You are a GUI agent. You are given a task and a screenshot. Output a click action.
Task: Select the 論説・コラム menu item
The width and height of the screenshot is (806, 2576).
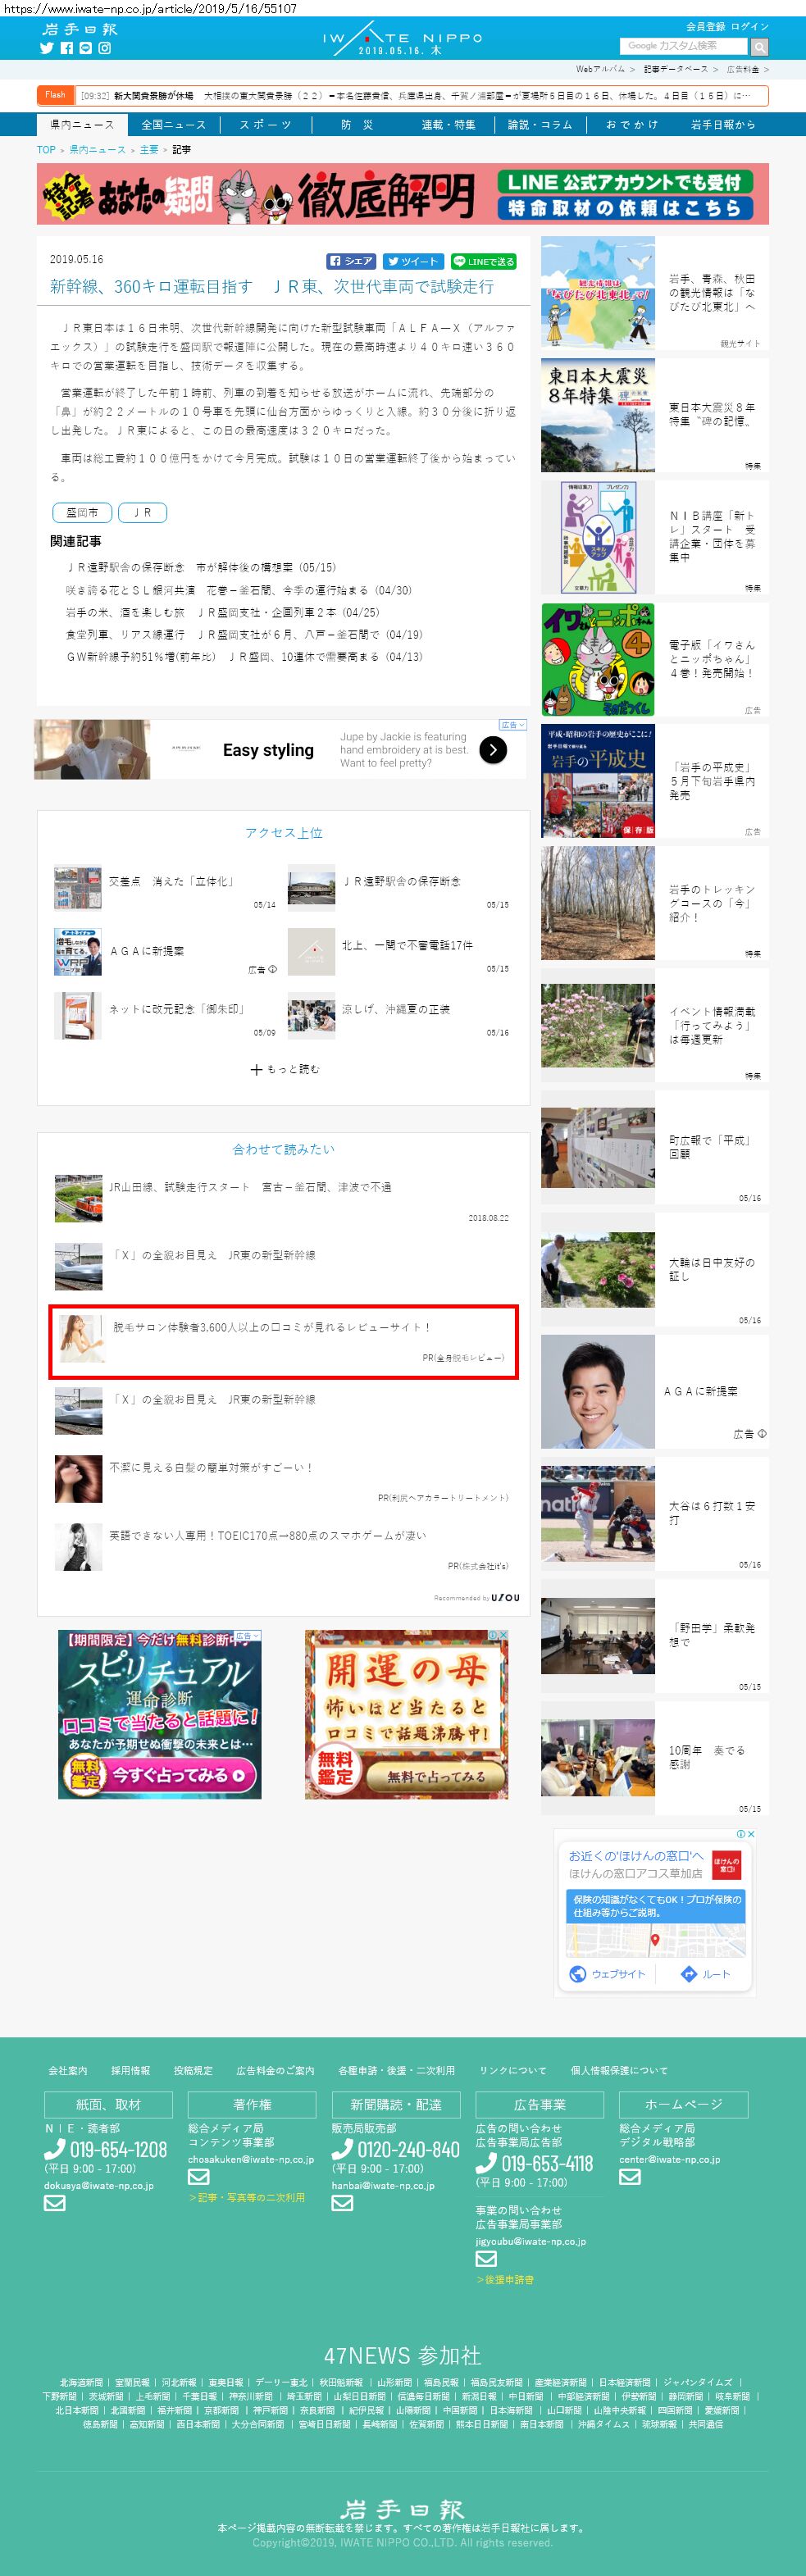coord(540,125)
